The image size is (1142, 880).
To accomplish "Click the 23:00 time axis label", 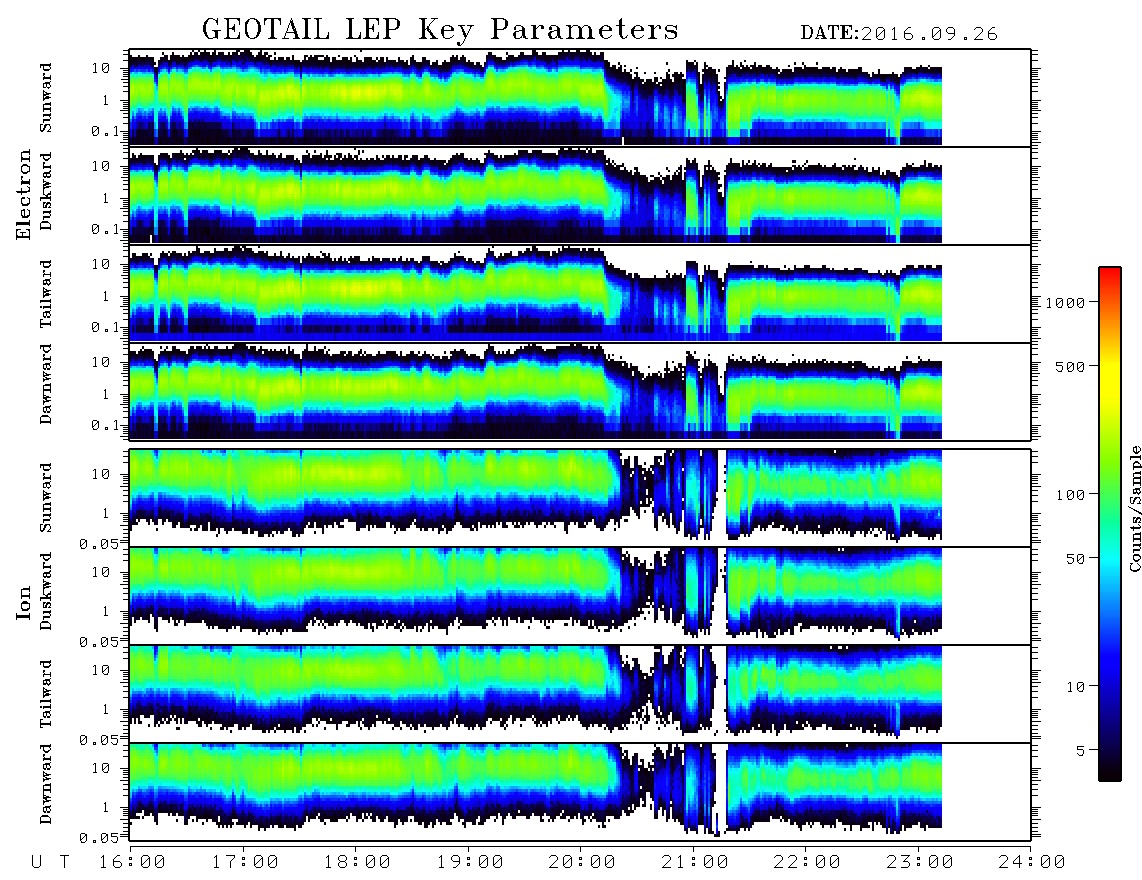I will 920,863.
